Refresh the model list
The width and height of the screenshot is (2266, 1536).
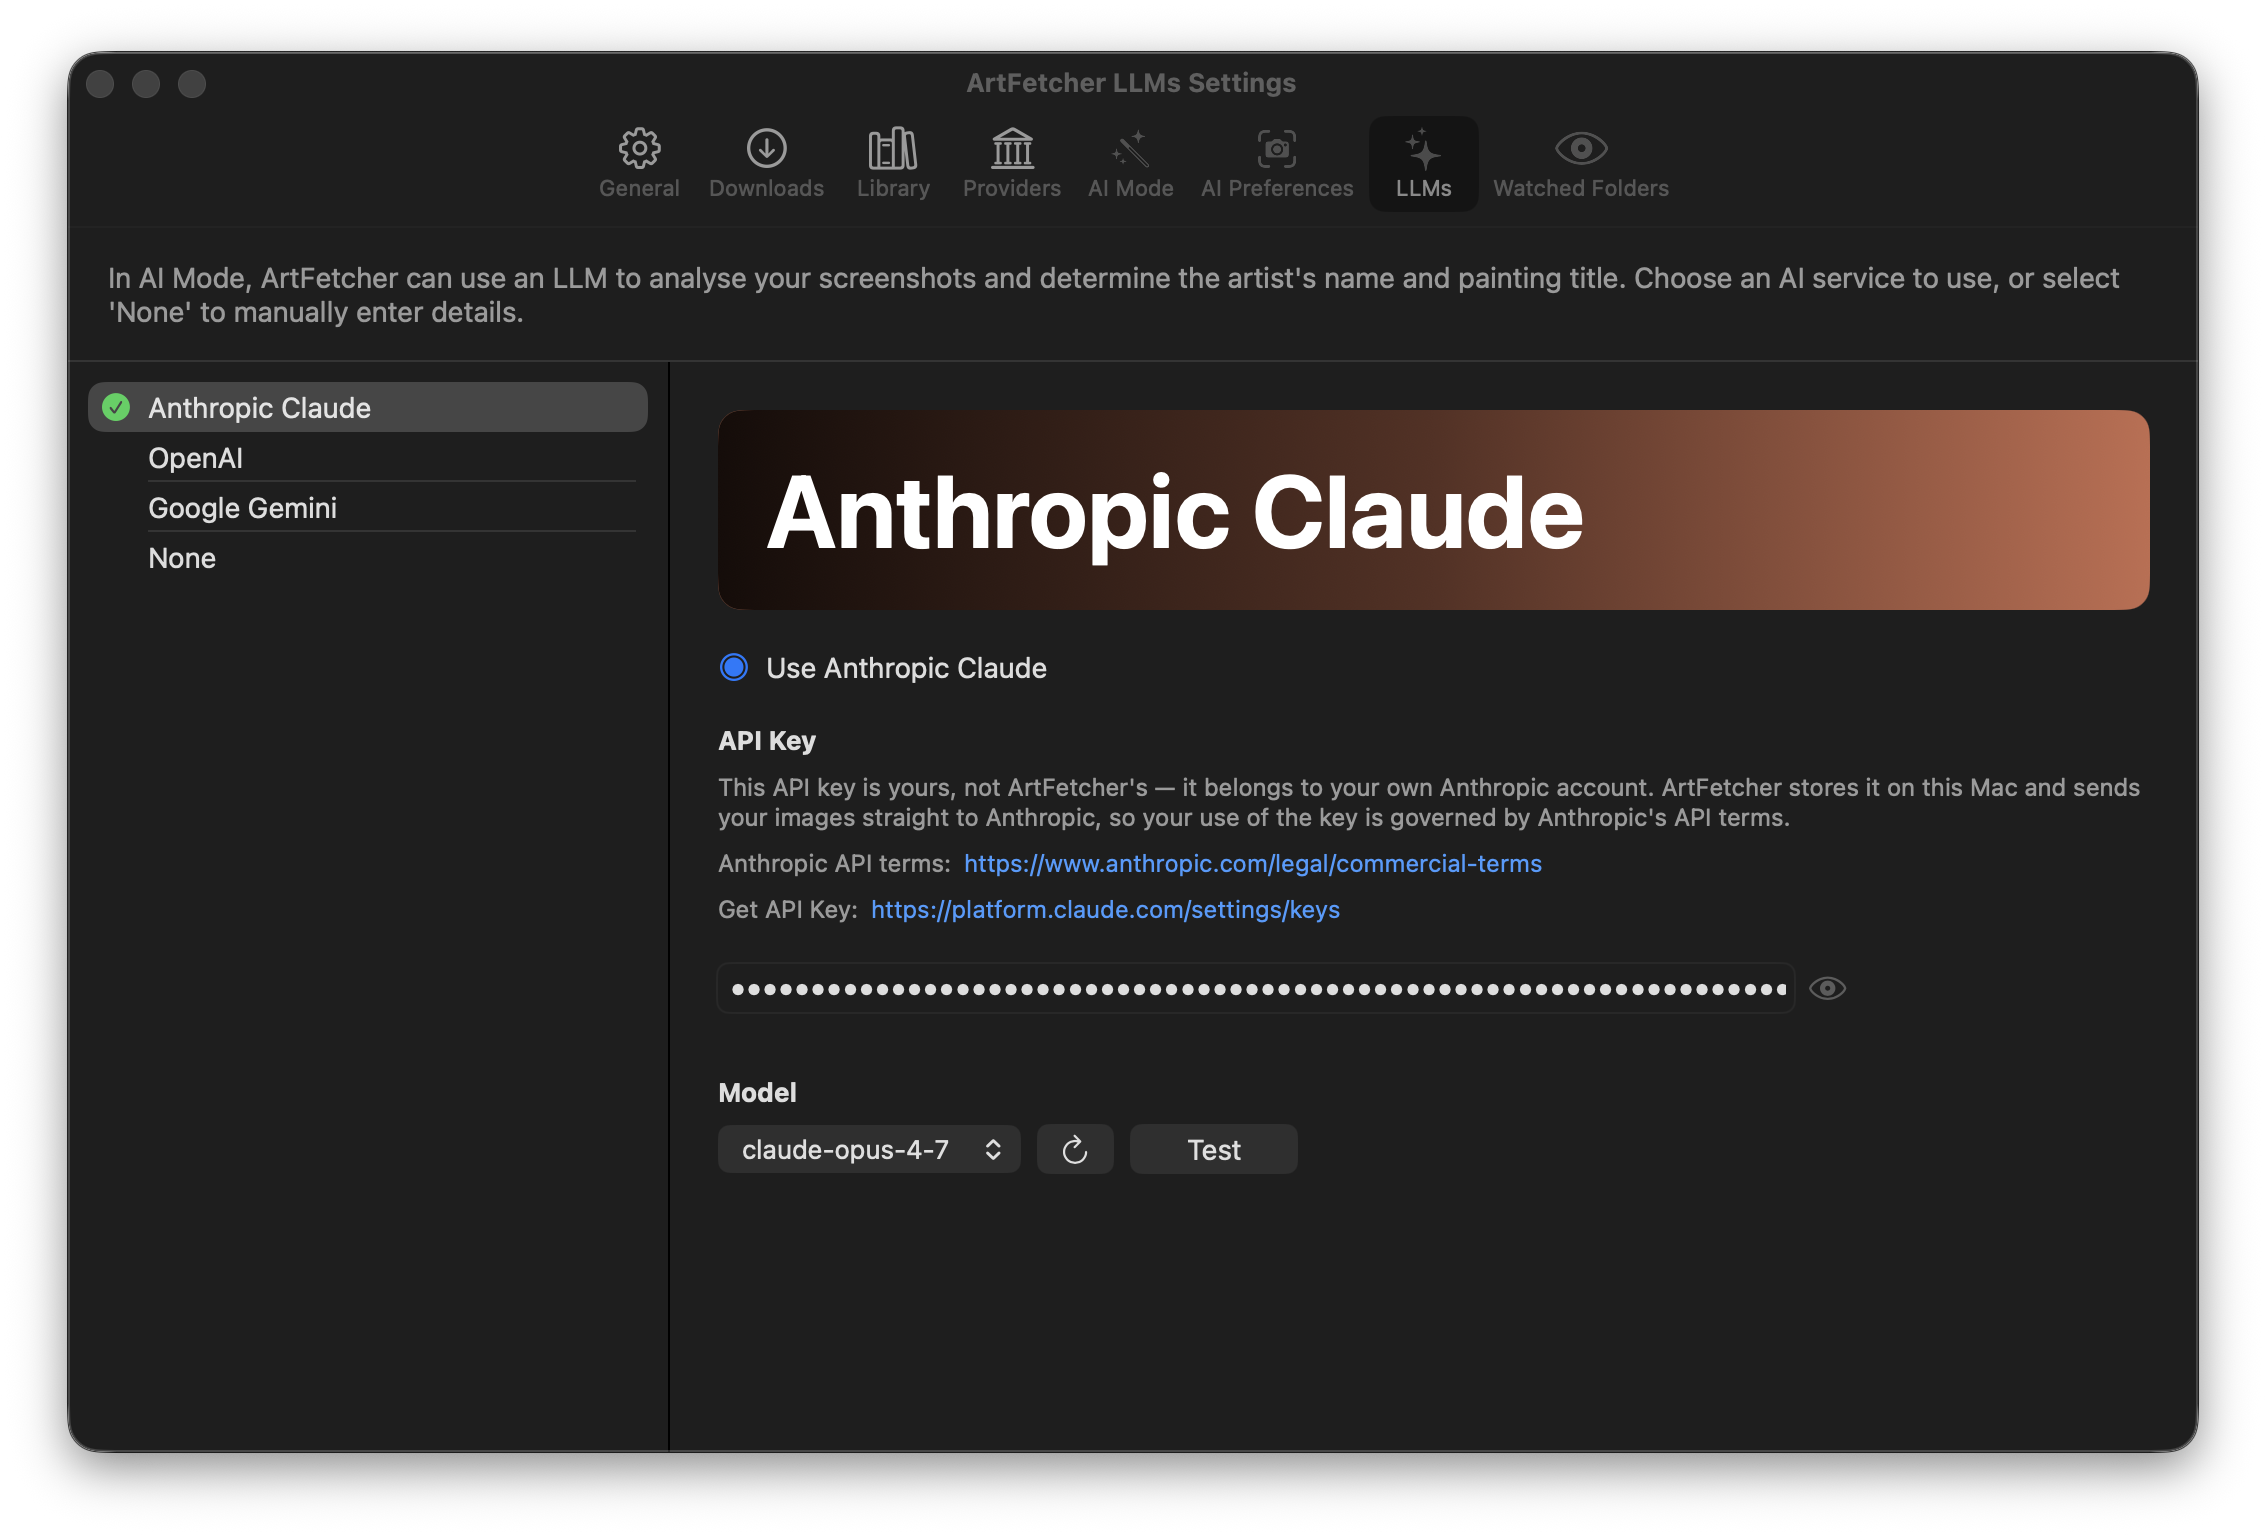tap(1075, 1149)
